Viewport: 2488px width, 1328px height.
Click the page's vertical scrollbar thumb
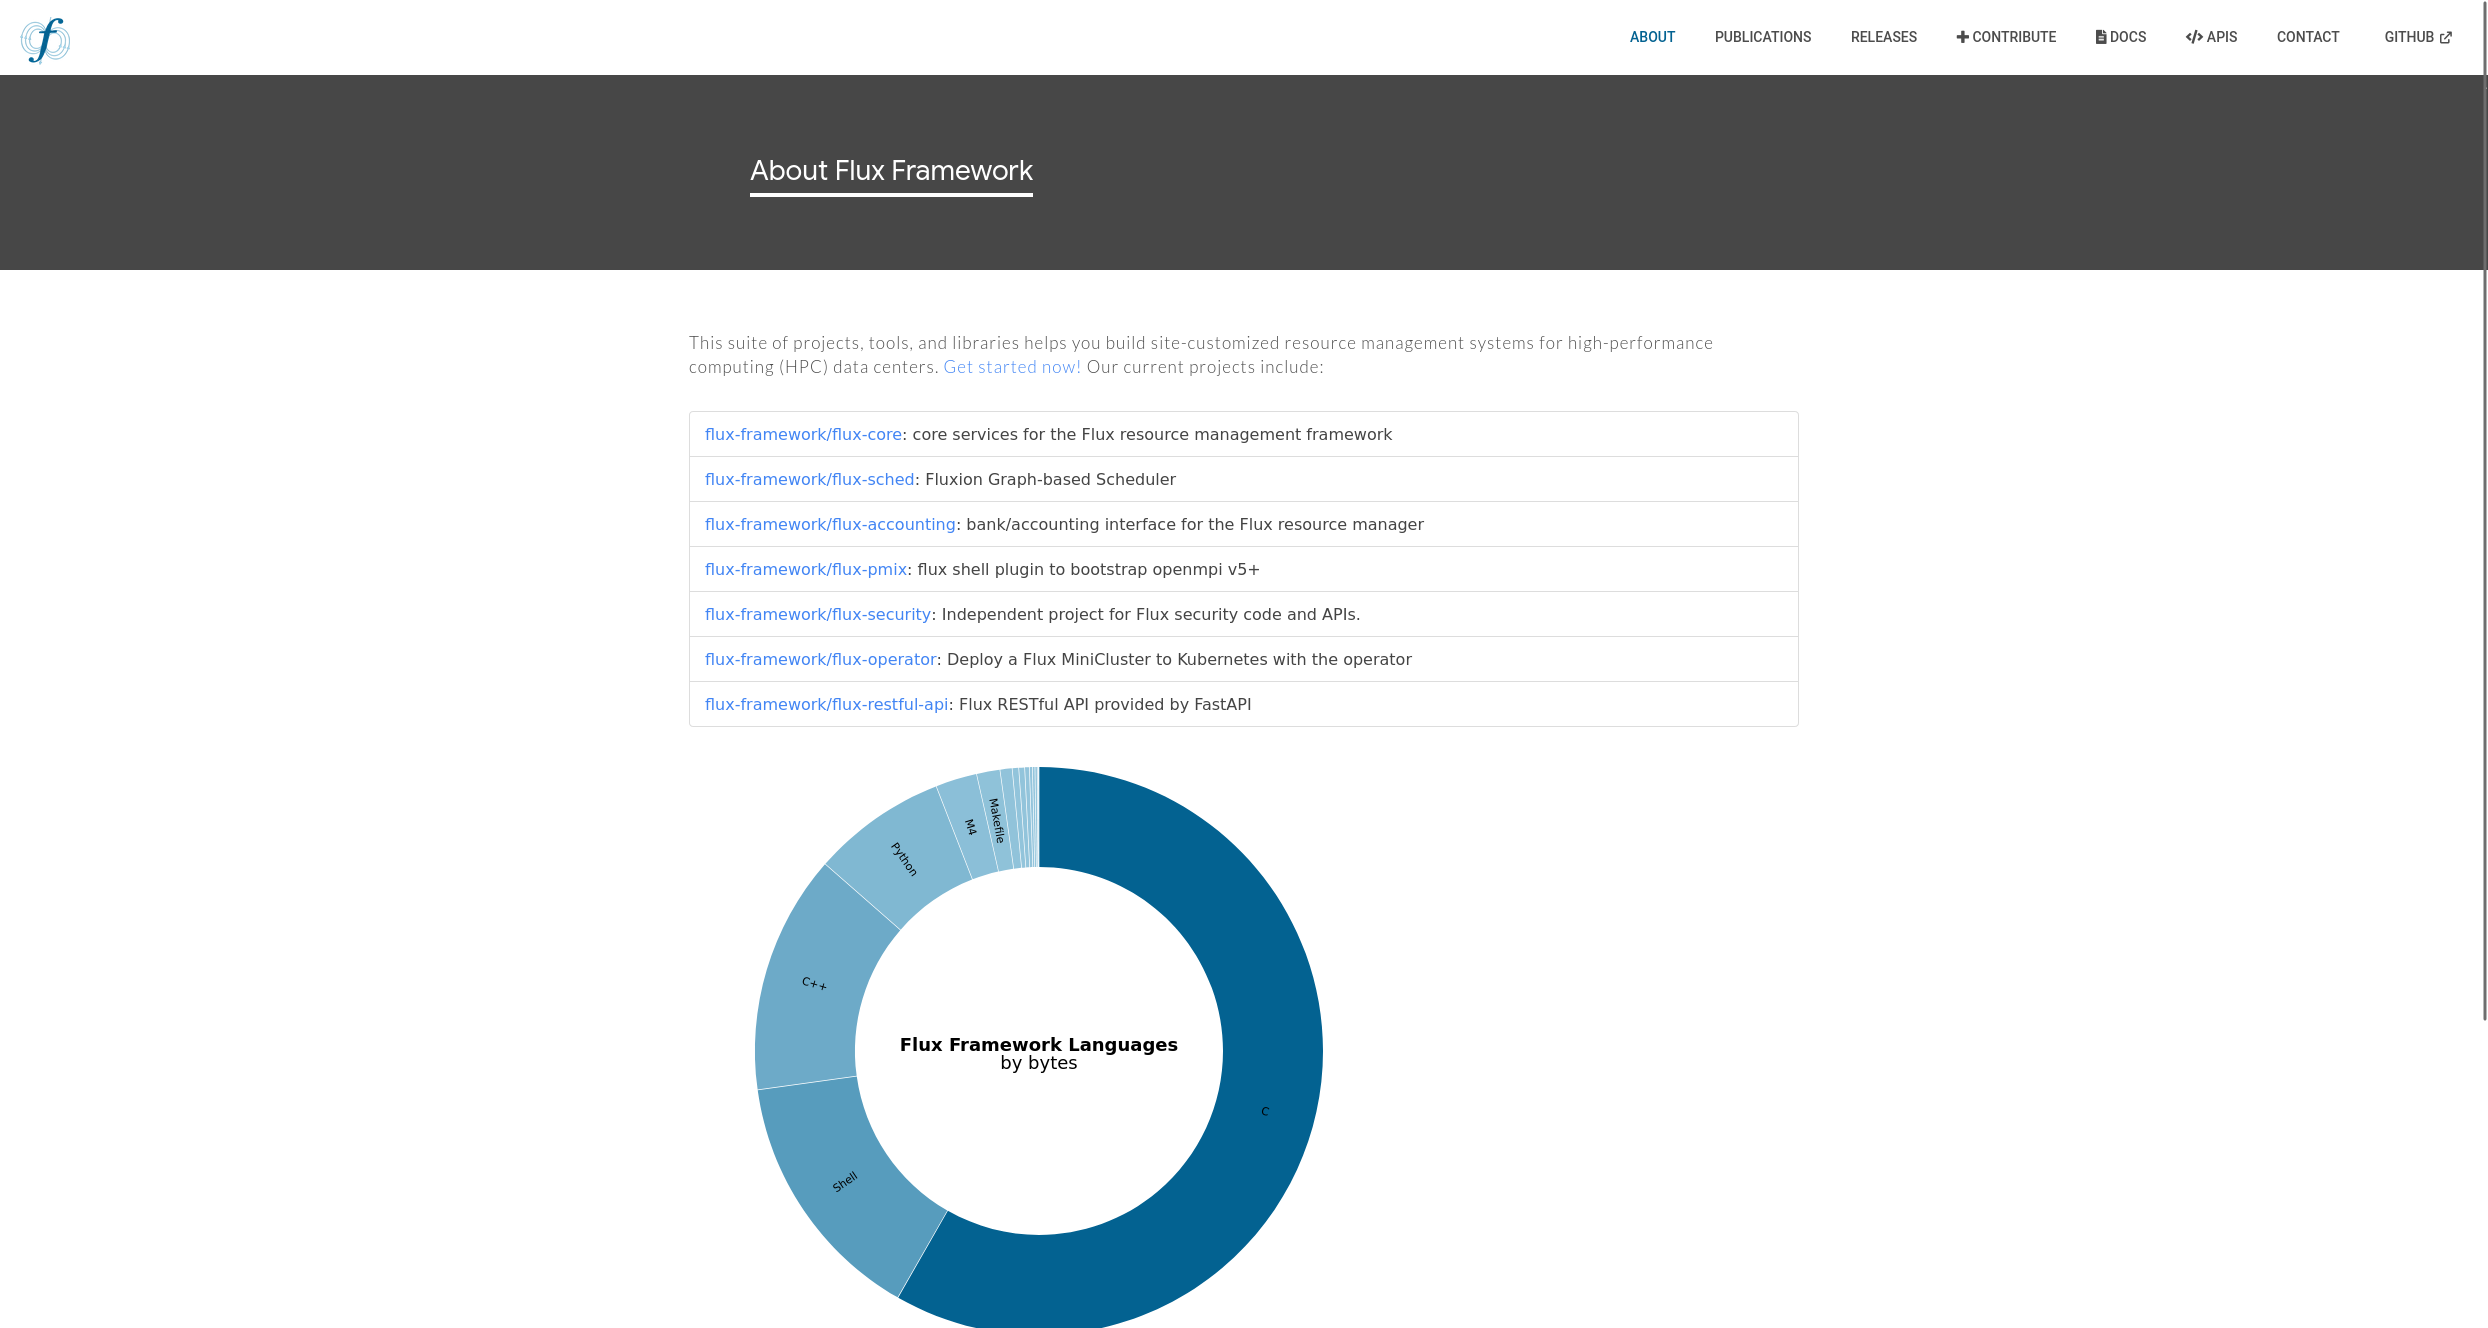pos(2484,510)
